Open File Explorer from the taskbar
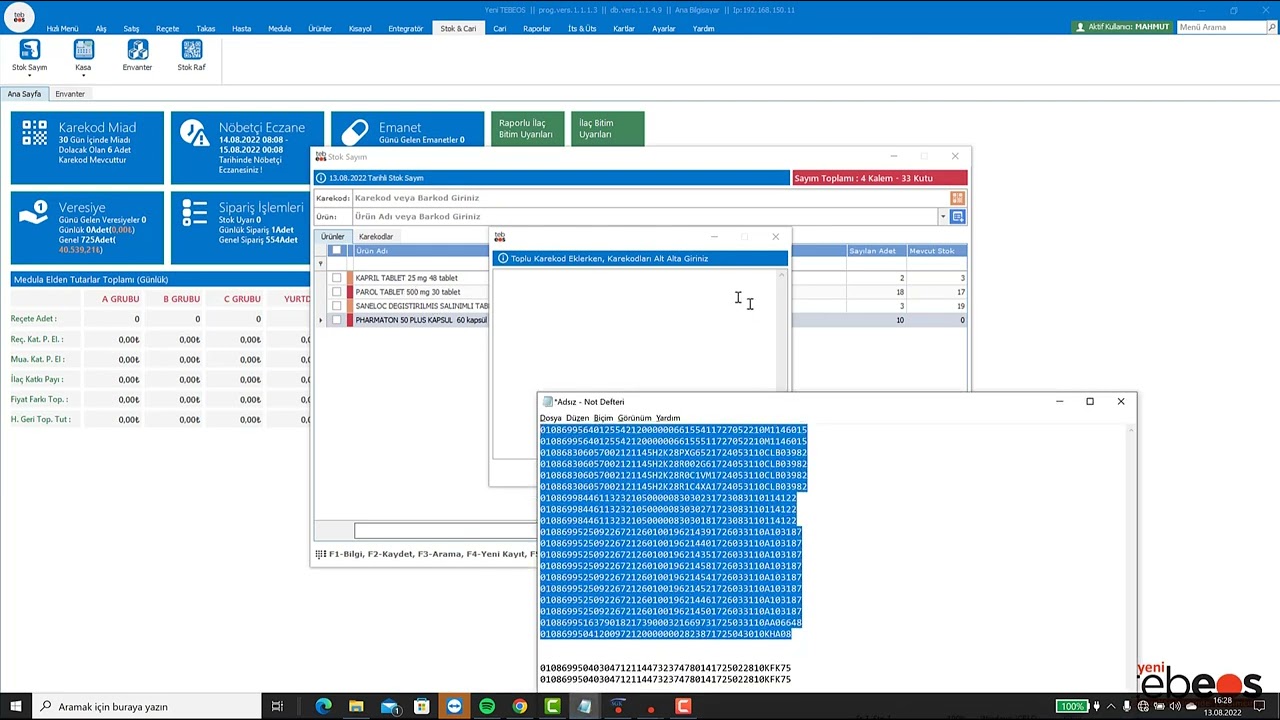This screenshot has width=1280, height=720. point(356,707)
